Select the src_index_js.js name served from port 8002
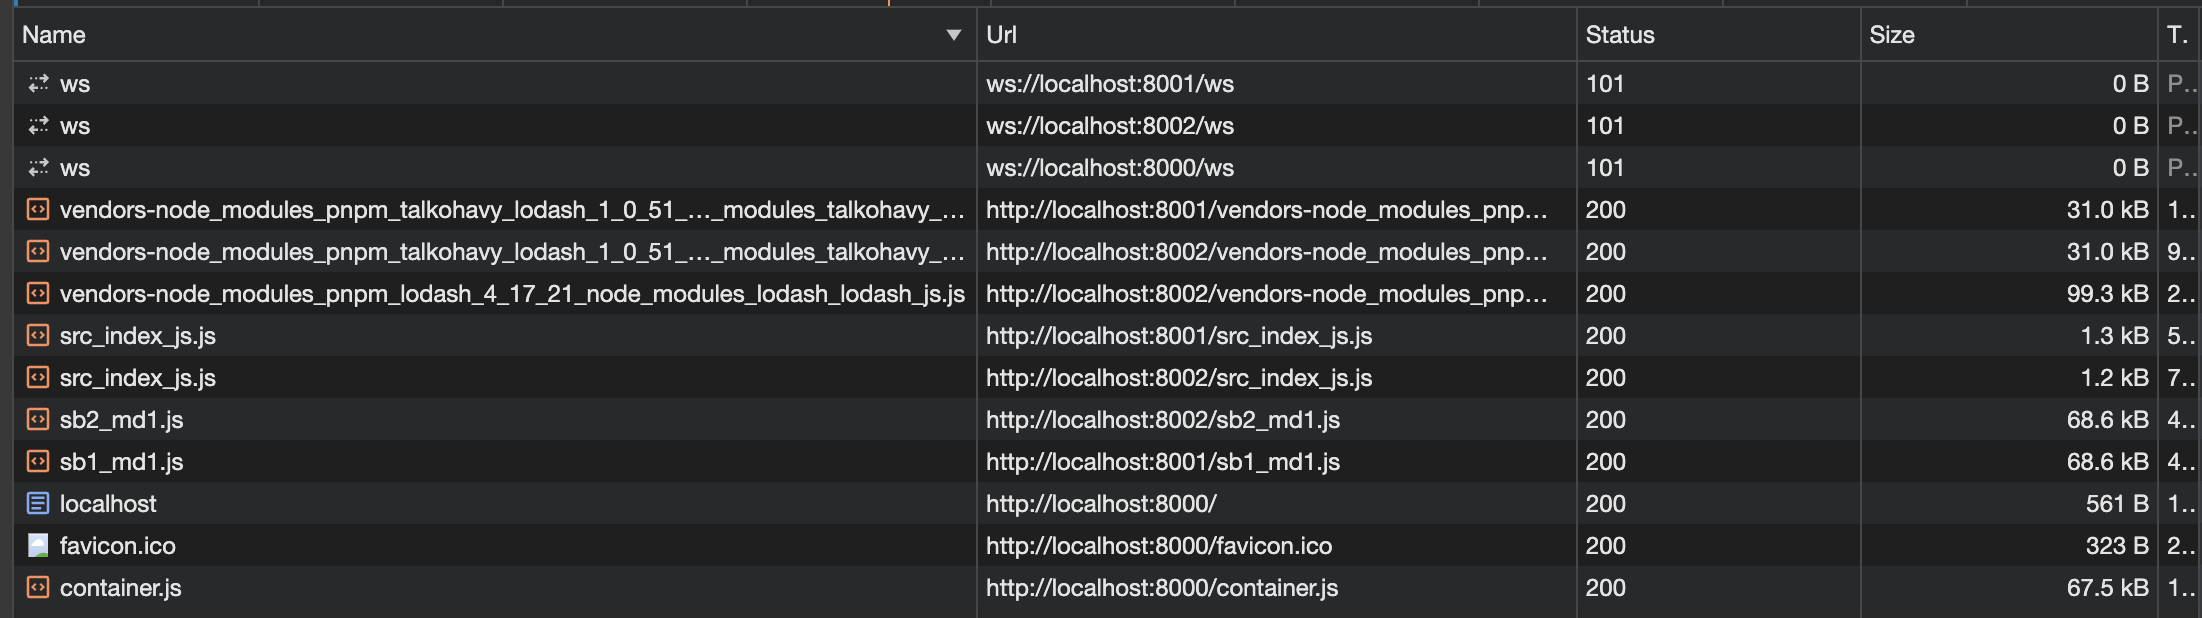The image size is (2202, 618). pos(138,378)
